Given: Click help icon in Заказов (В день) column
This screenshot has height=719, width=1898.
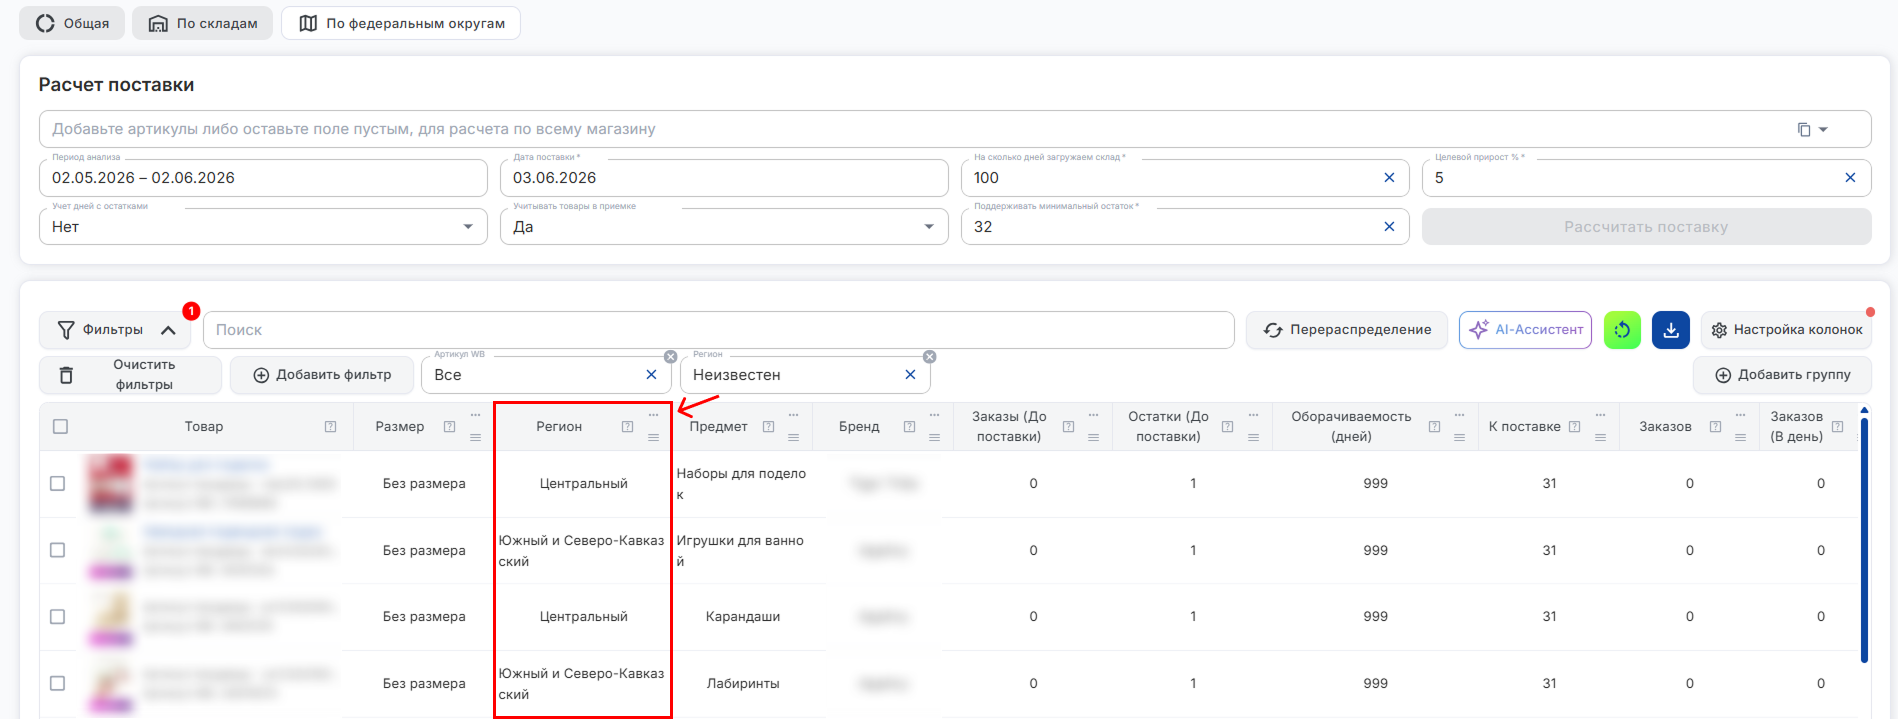Looking at the screenshot, I should [1837, 427].
